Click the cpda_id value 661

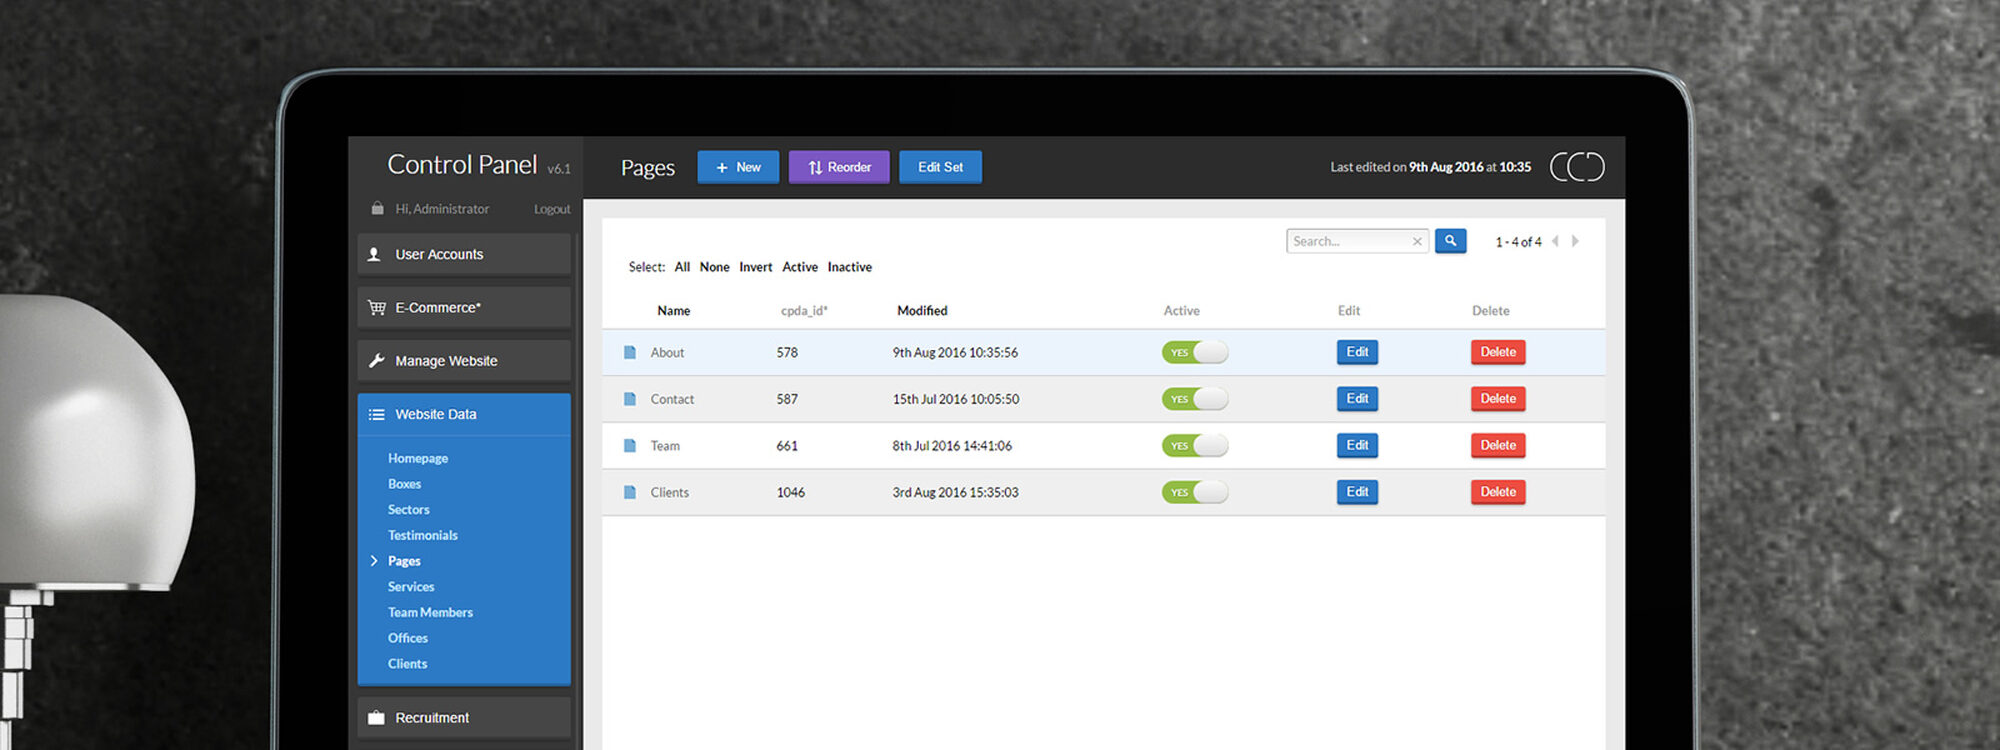[x=787, y=446]
